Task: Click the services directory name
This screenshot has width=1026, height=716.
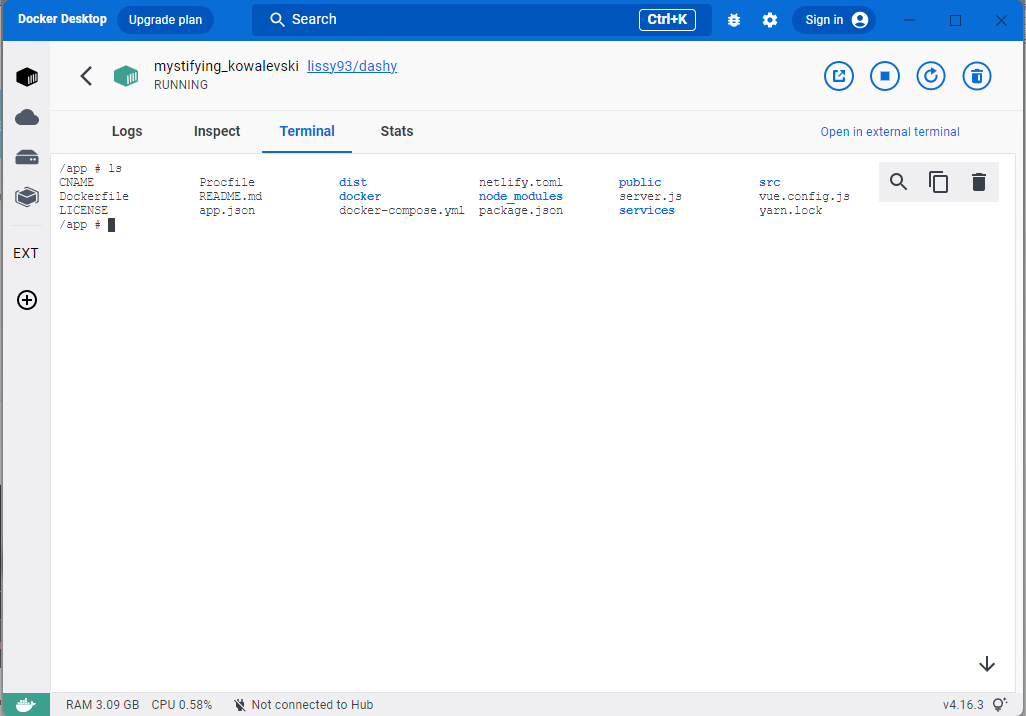Action: coord(646,211)
